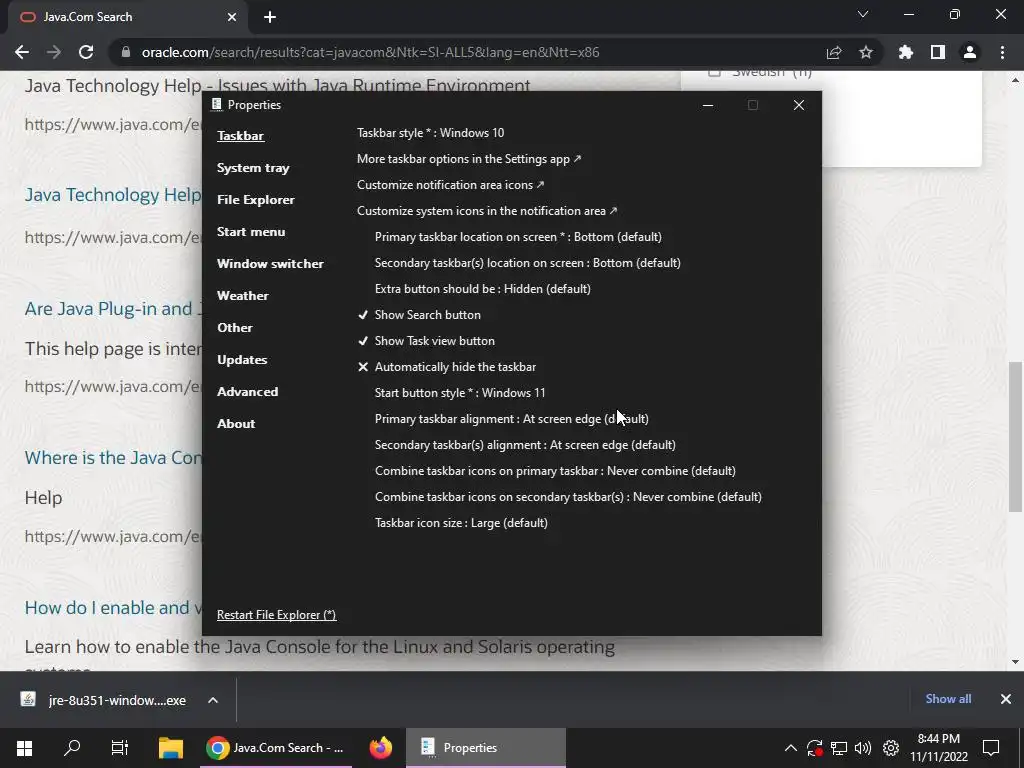Open Customize system icons in notification area
Screen dimensions: 1024x768
tap(487, 211)
